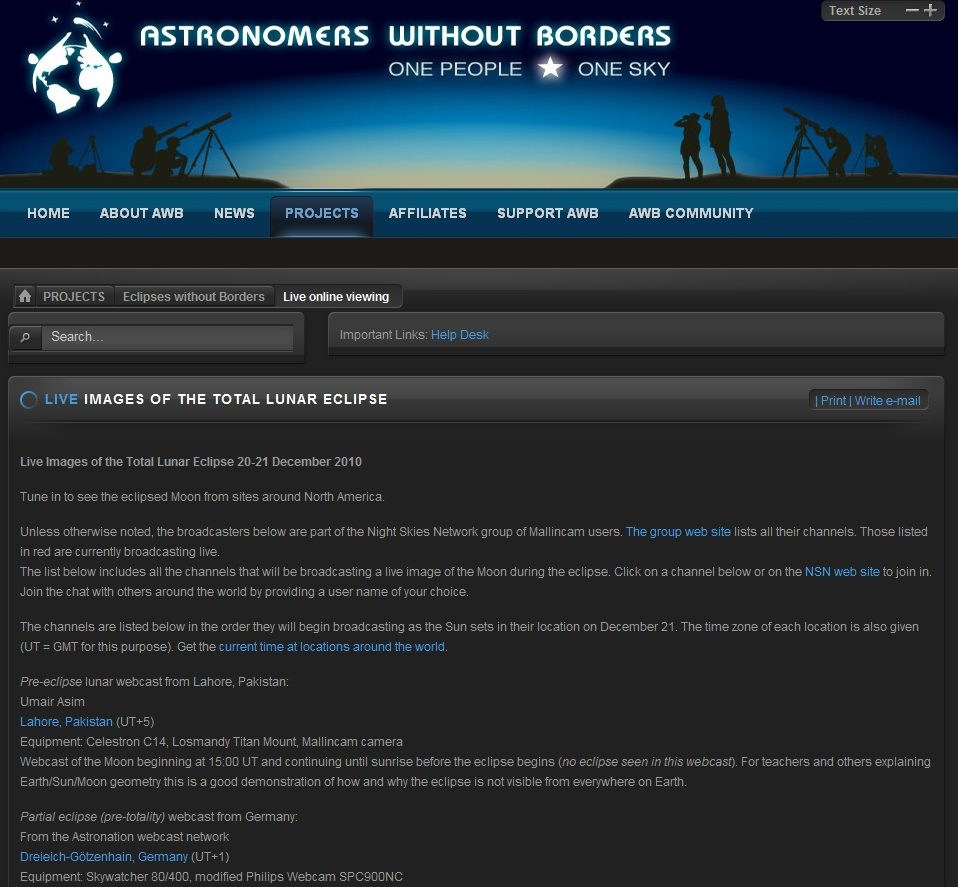The height and width of the screenshot is (887, 958).
Task: Open the Dreieich-Götzenhain, Germany link
Action: click(104, 856)
